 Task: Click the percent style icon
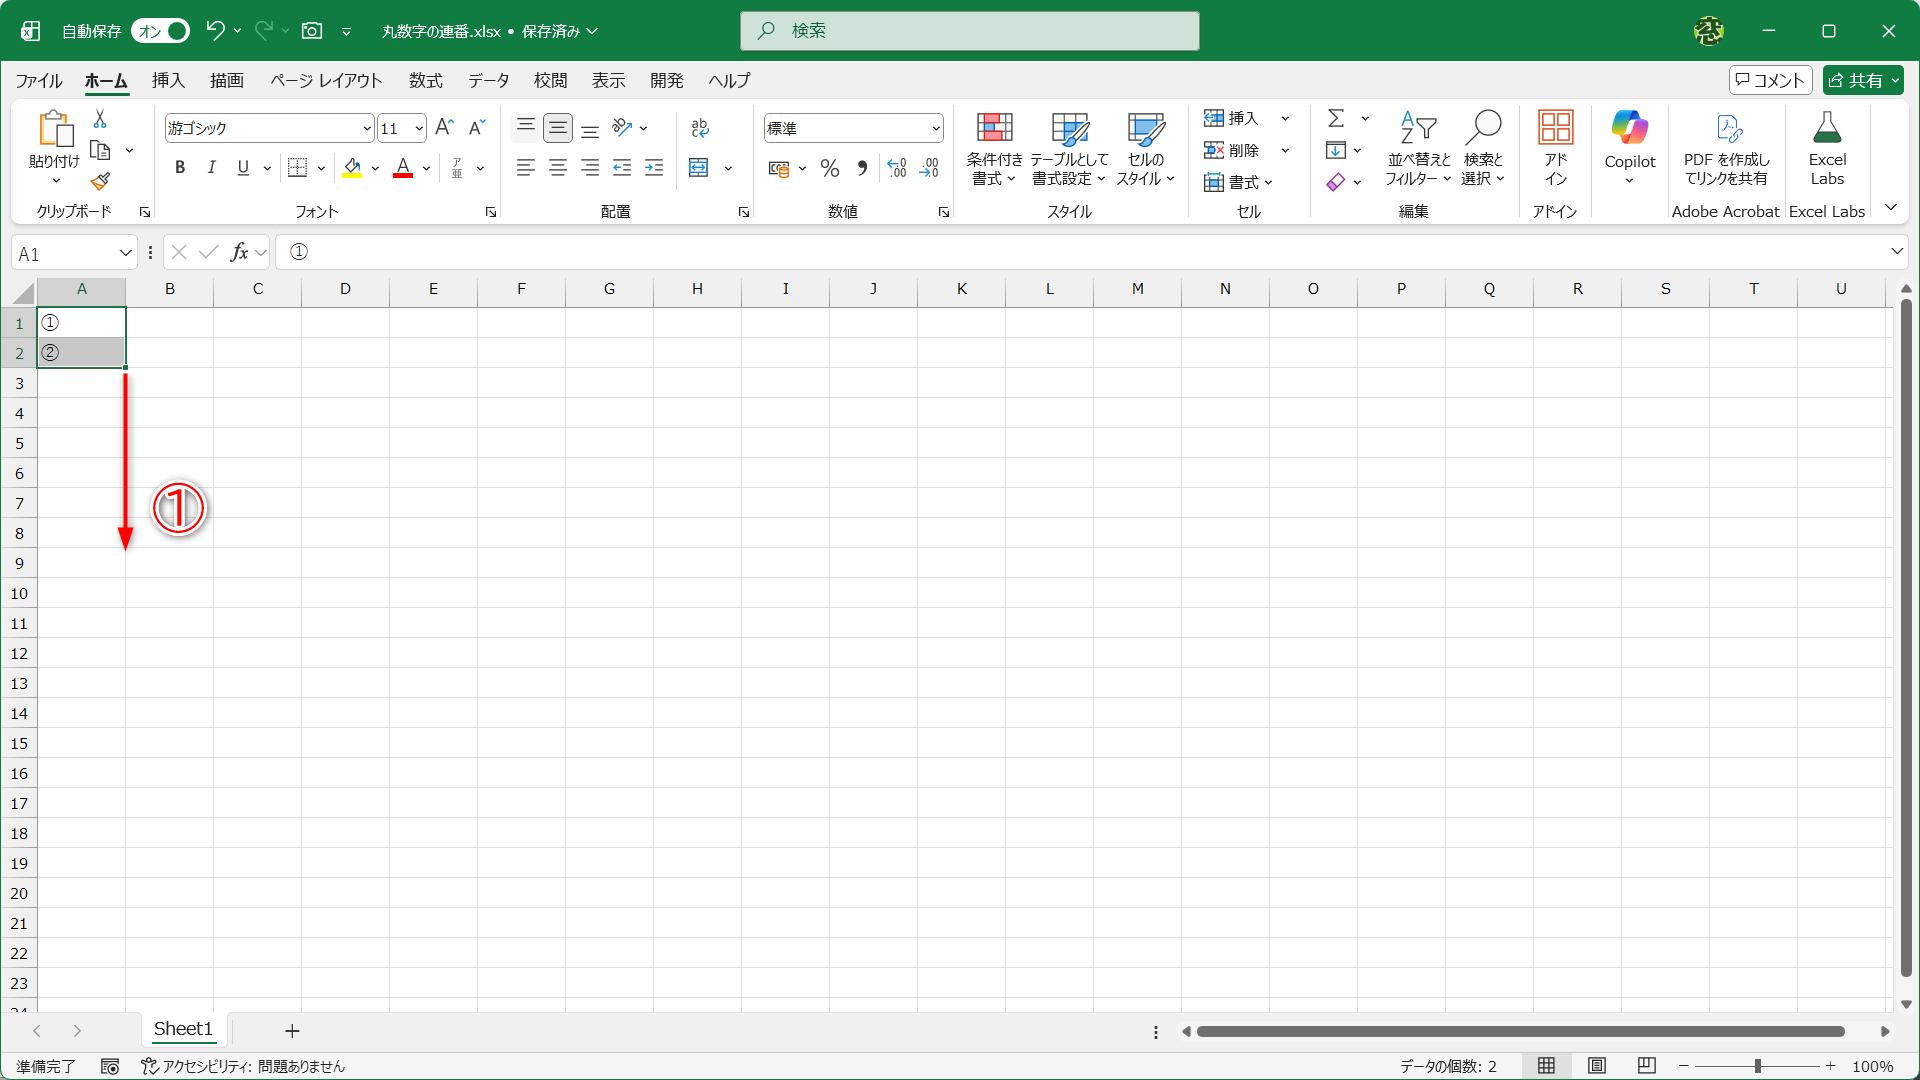coord(829,168)
